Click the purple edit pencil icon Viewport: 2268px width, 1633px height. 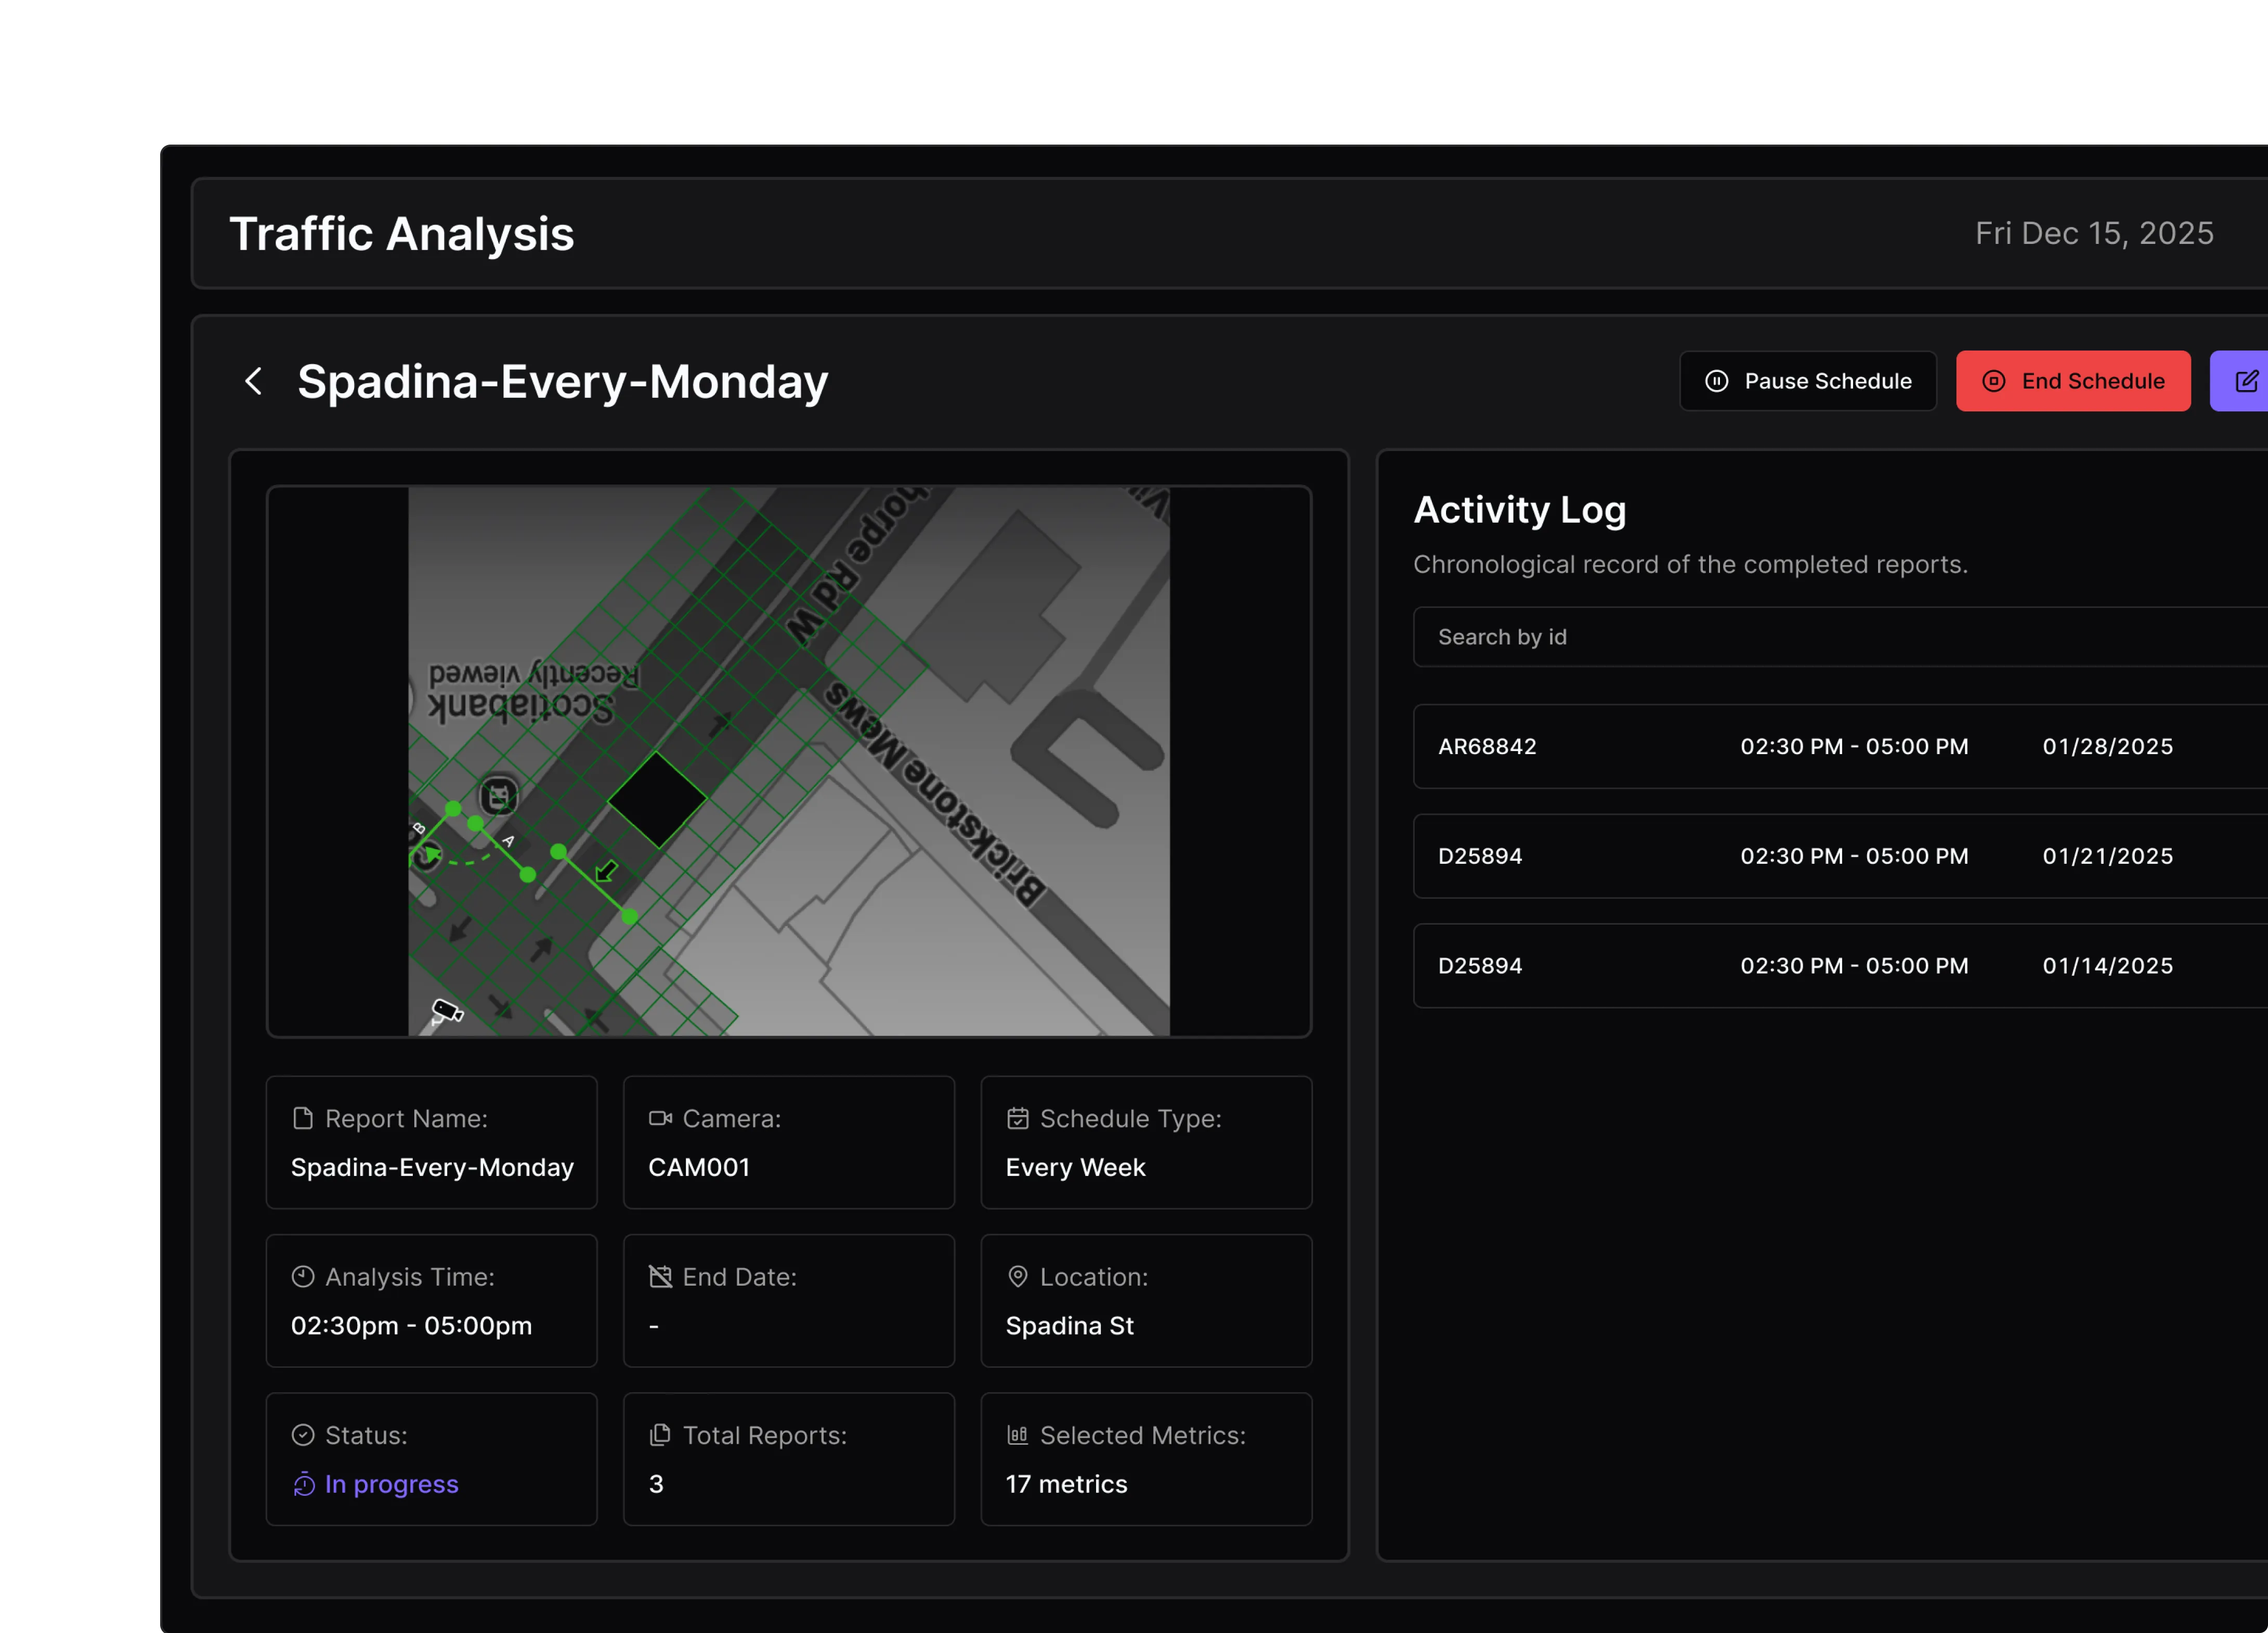(2246, 381)
